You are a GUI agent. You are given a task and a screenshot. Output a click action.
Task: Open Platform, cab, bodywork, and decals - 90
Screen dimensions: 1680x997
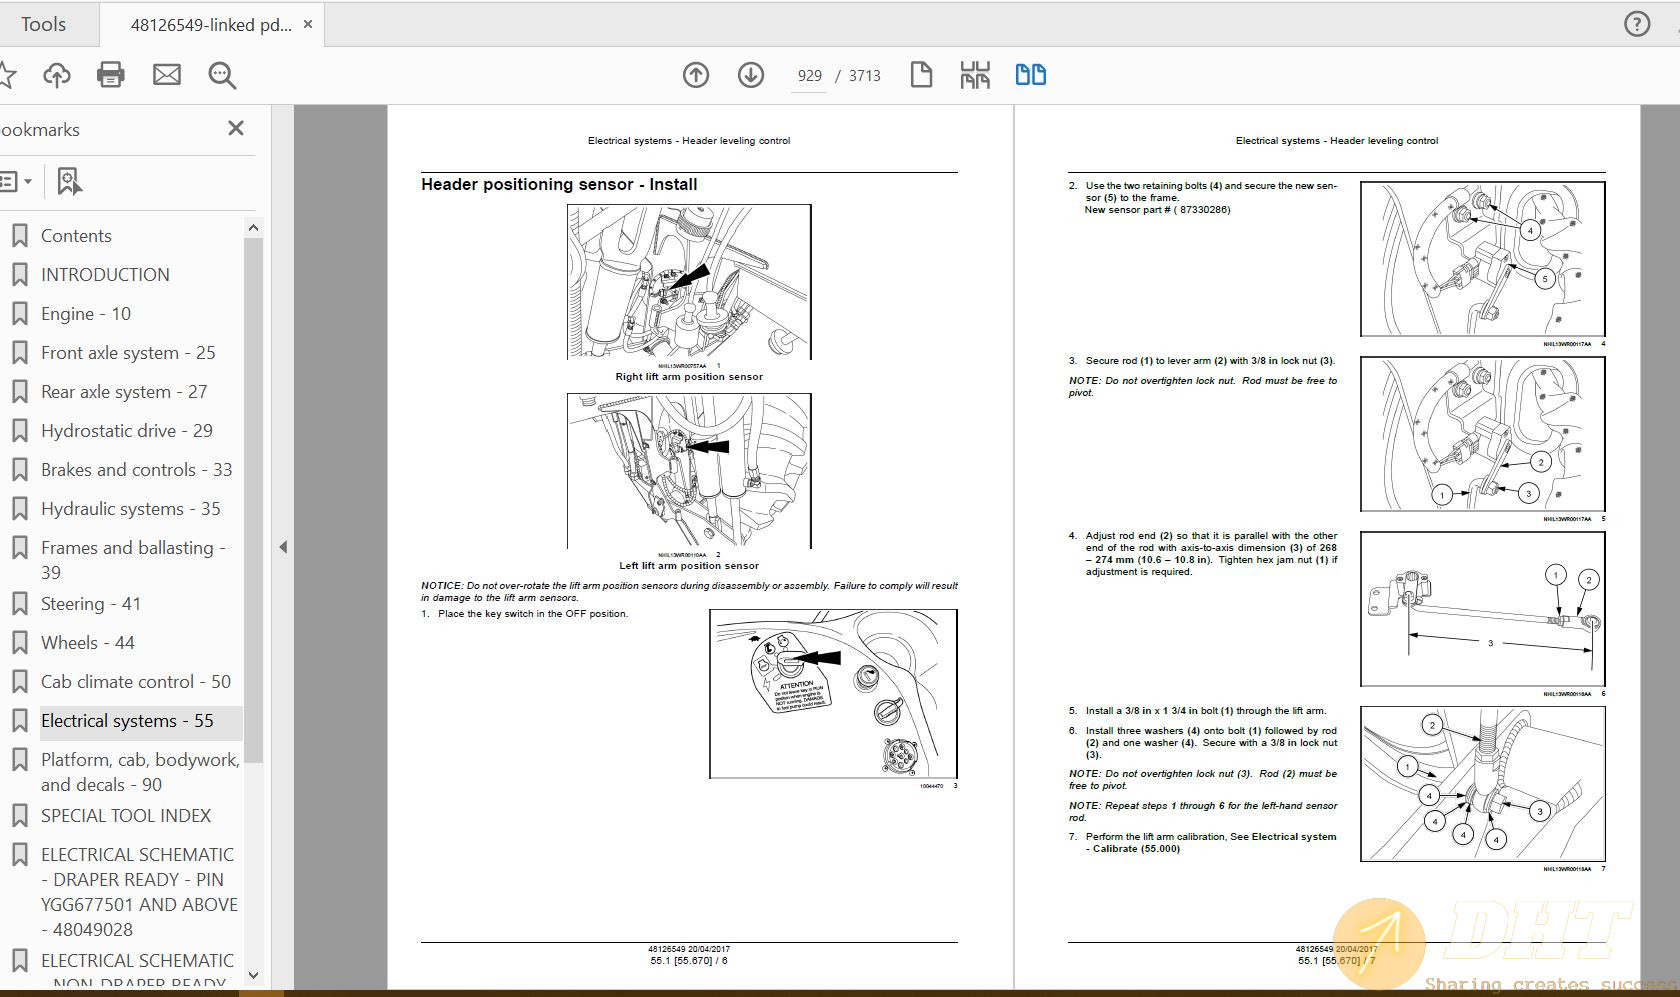(x=140, y=772)
